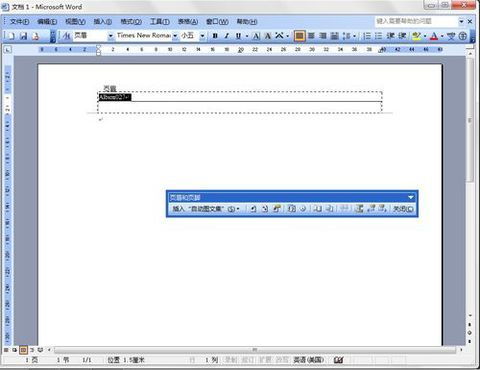This screenshot has width=480, height=370.
Task: Click the Insert Time icon
Action: pyautogui.click(x=303, y=209)
